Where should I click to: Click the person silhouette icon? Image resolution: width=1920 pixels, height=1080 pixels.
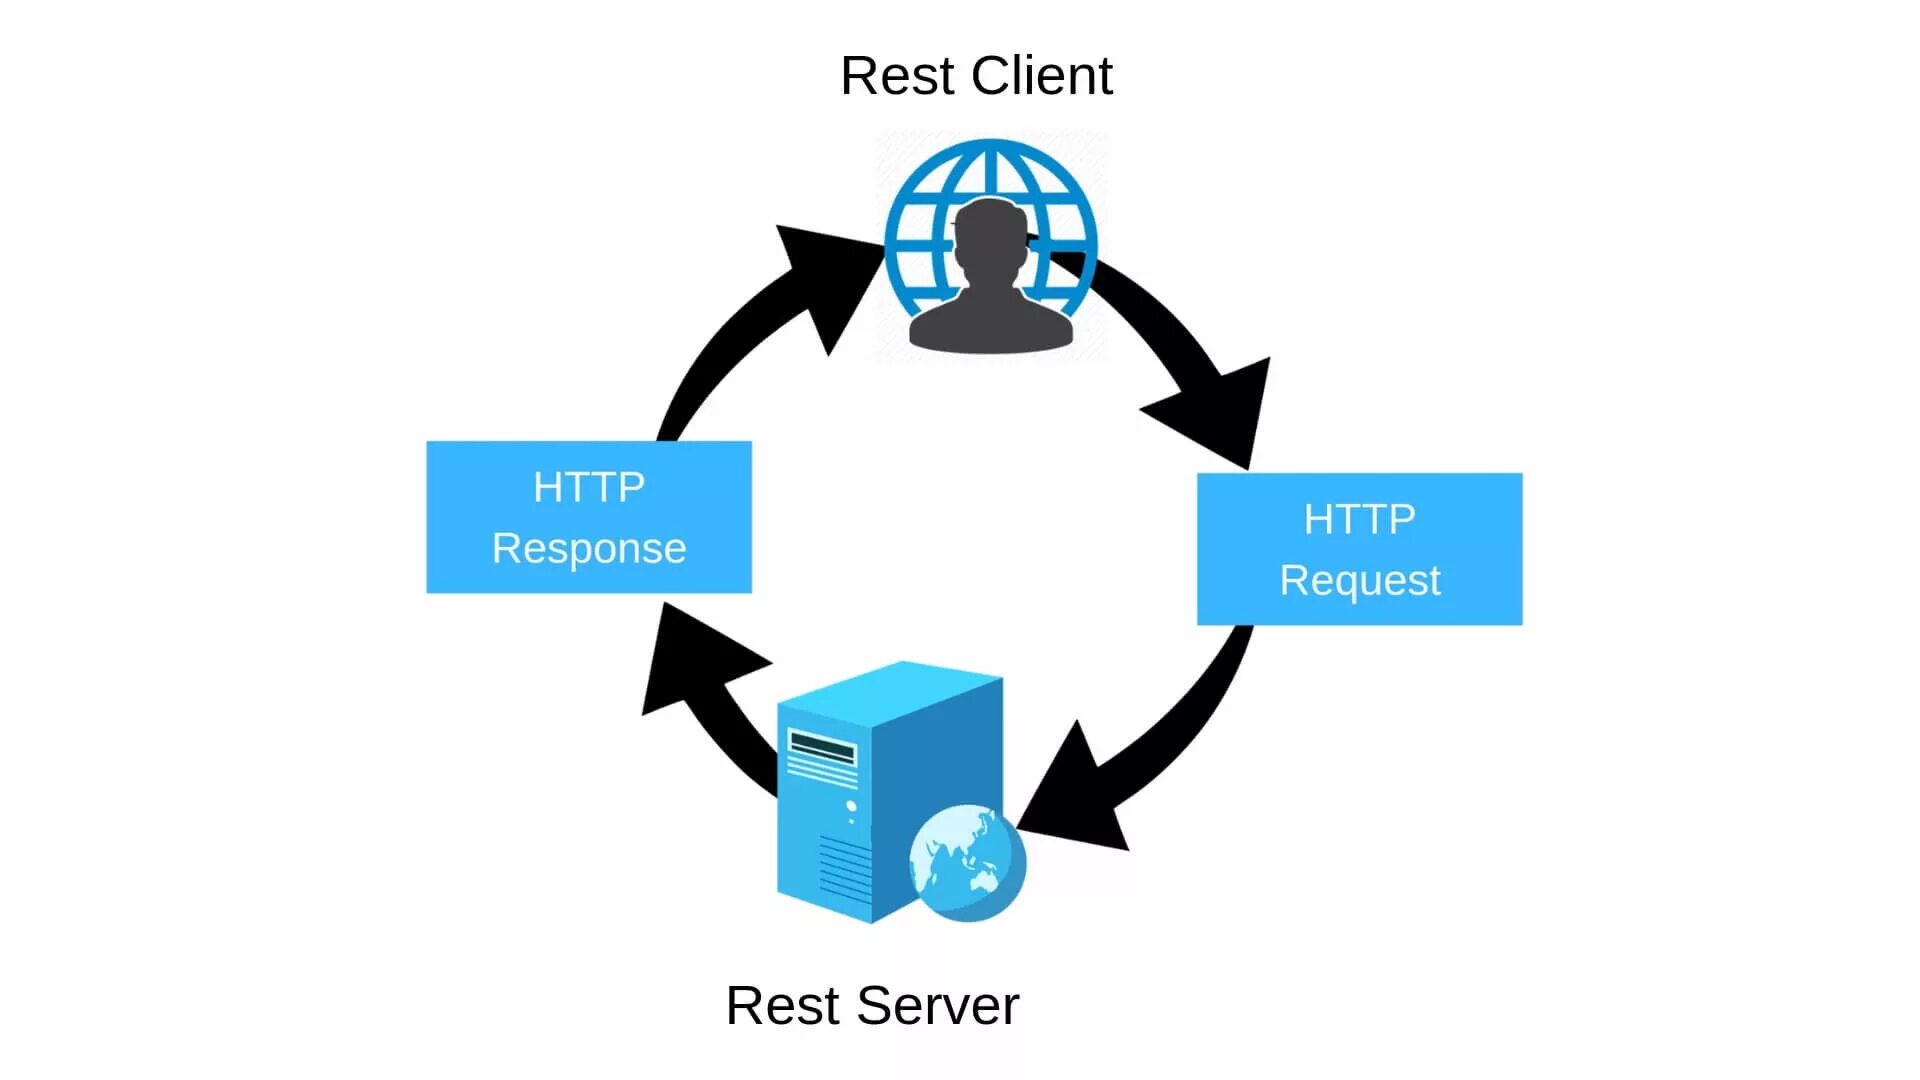[989, 277]
